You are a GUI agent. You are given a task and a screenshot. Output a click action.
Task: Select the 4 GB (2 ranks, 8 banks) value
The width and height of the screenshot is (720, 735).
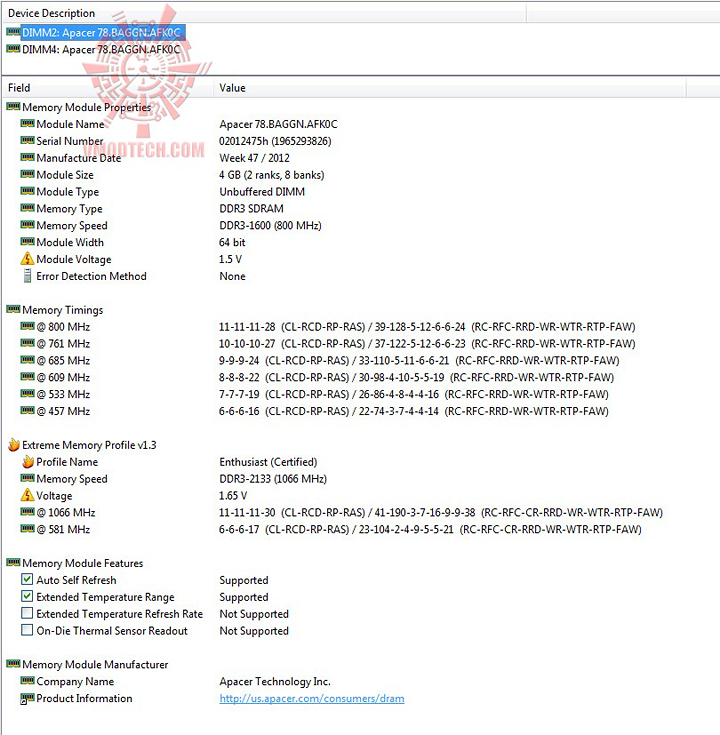pyautogui.click(x=272, y=175)
